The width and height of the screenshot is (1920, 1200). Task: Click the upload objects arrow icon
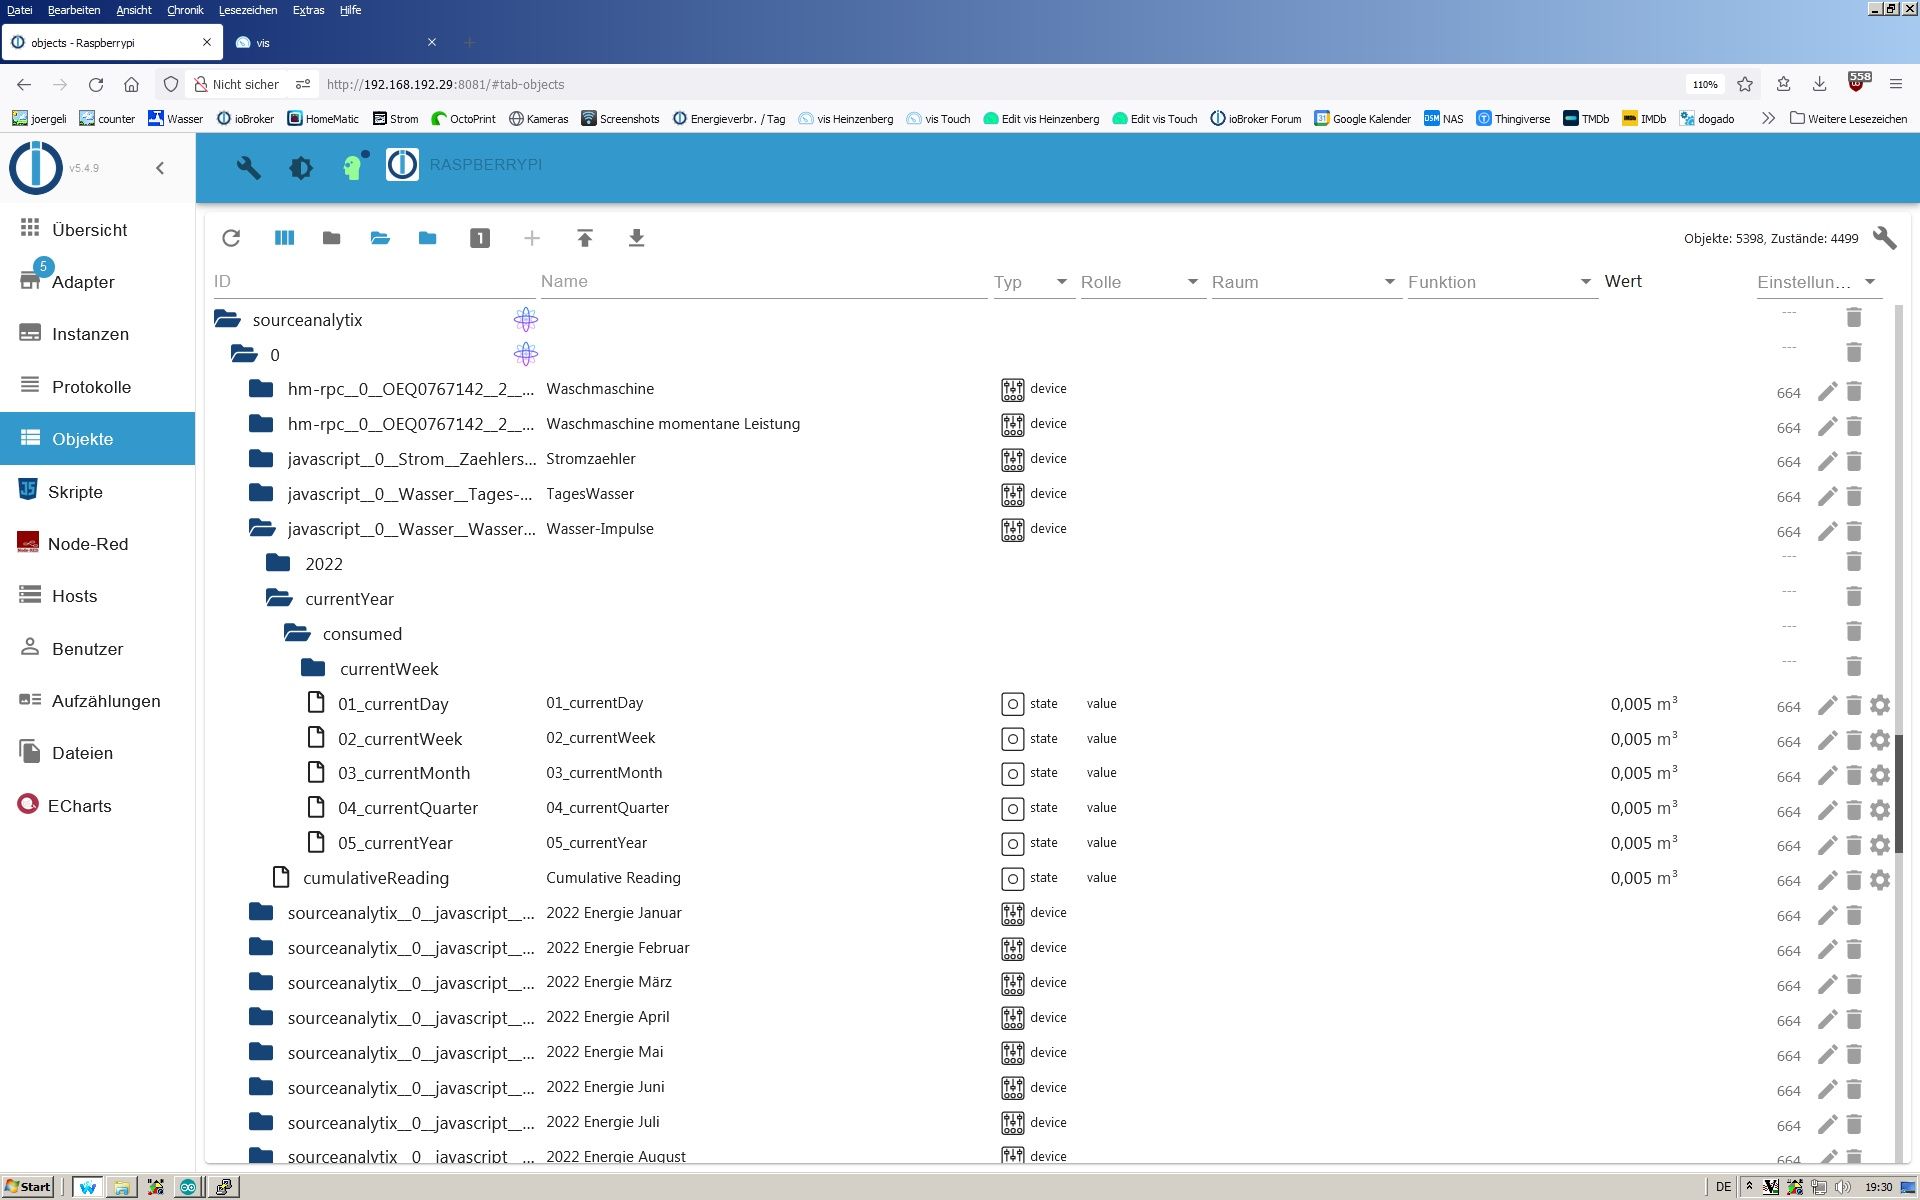[585, 238]
